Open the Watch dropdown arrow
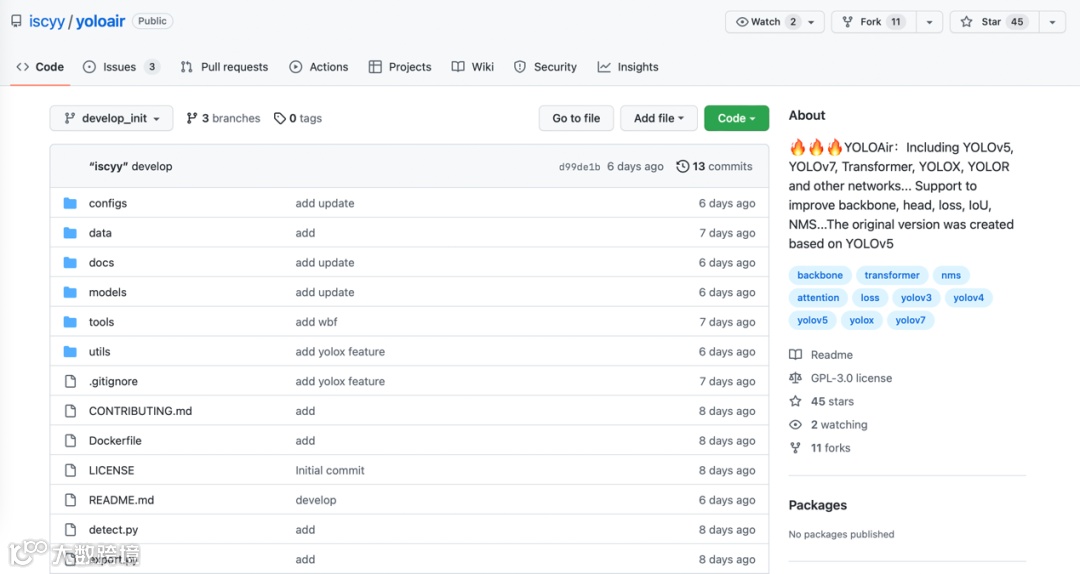 click(811, 22)
